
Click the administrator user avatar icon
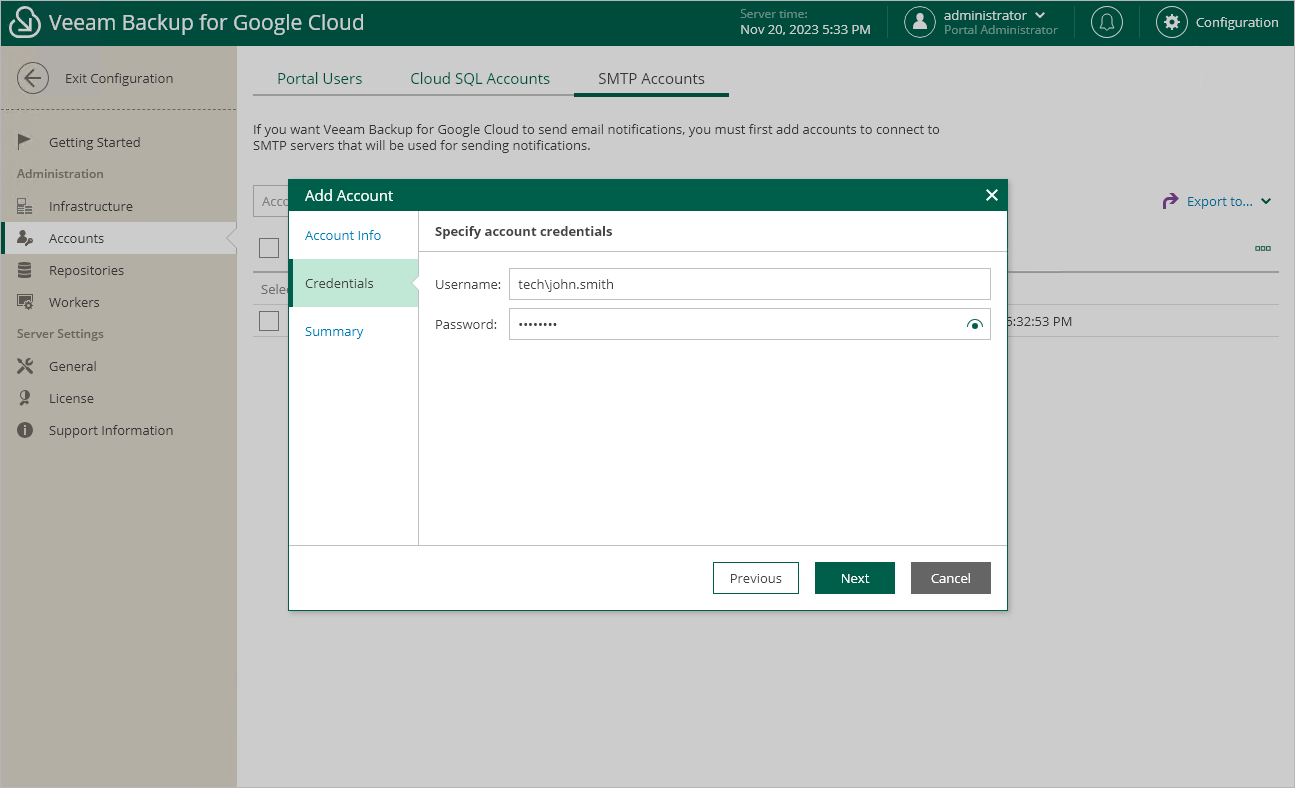pyautogui.click(x=920, y=22)
